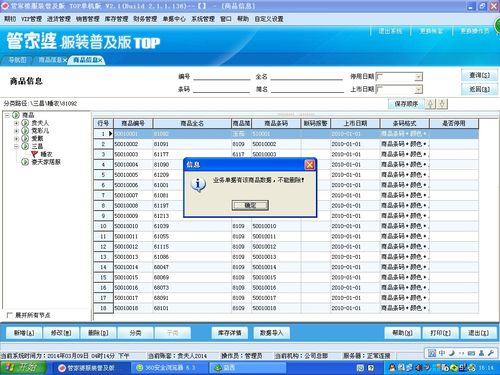
Task: Open the 单据中心 menu
Action: pos(174,19)
